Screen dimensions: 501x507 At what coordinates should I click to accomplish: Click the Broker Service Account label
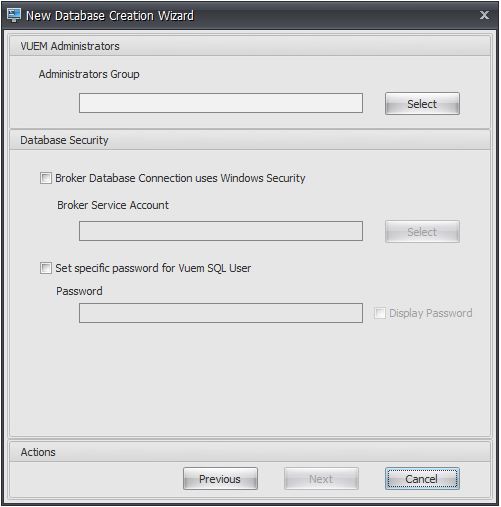(x=113, y=205)
